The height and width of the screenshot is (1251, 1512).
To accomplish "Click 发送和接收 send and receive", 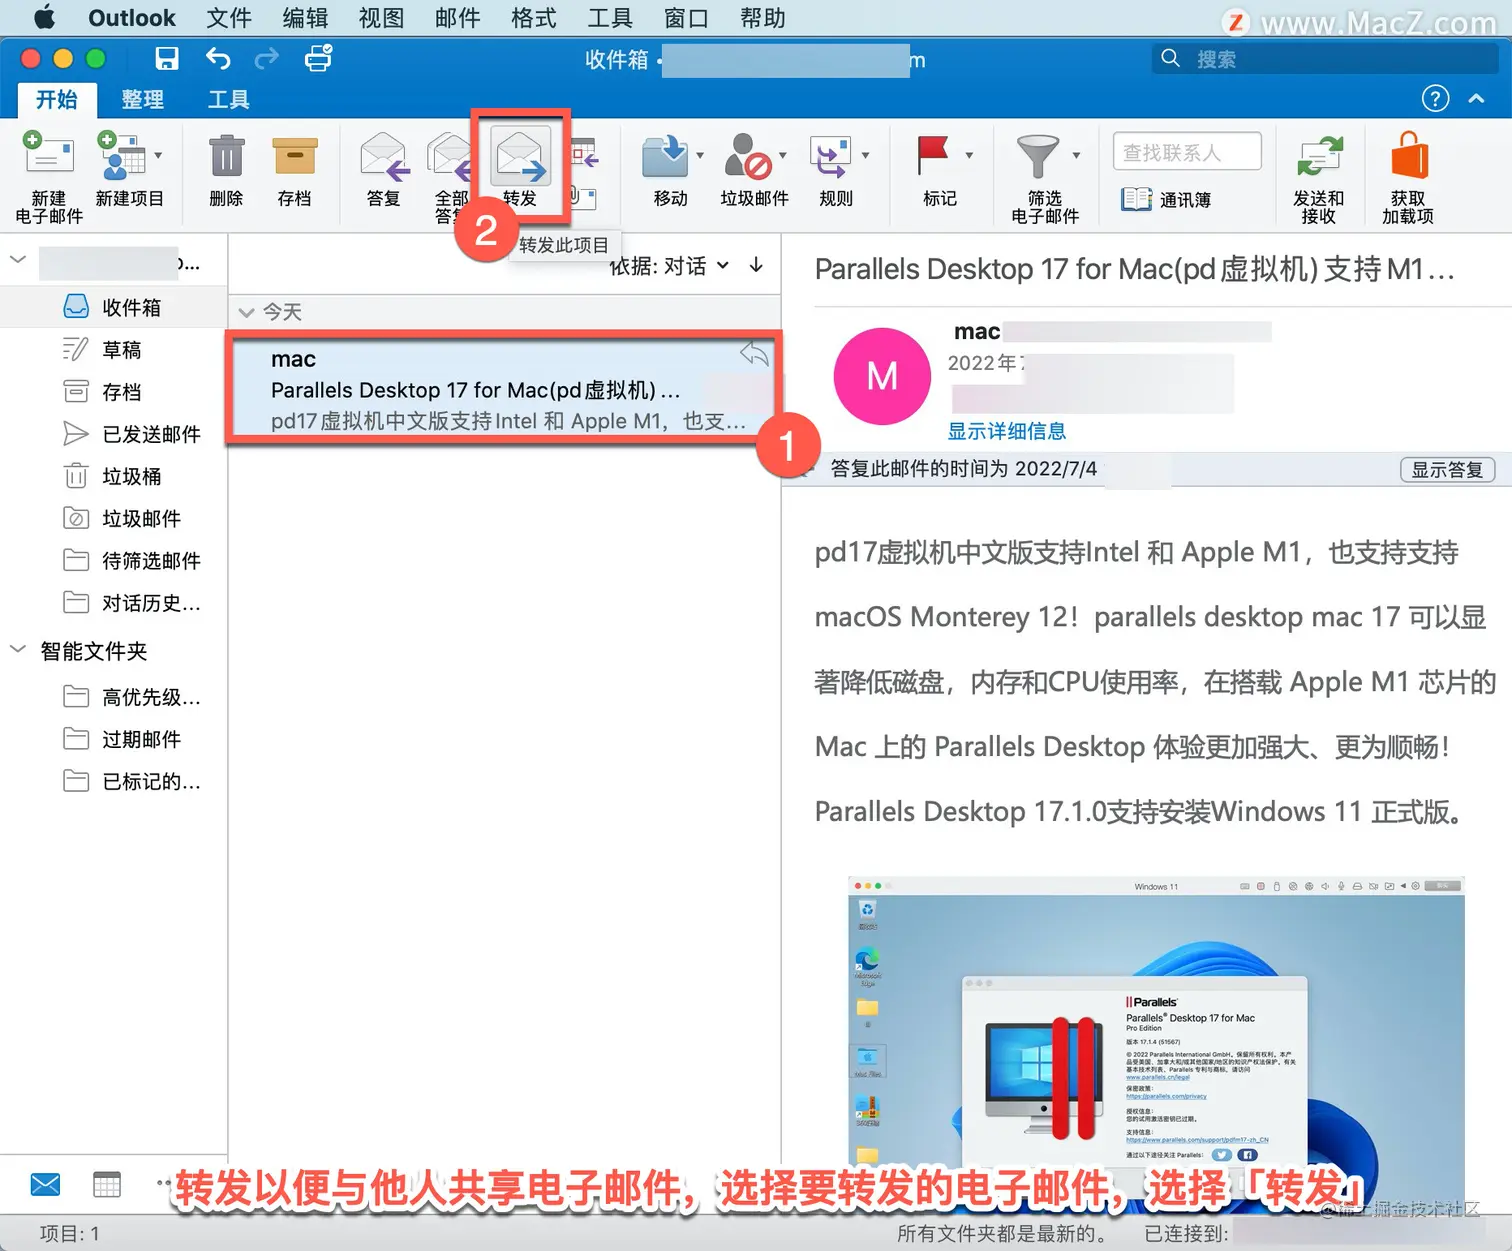I will point(1318,180).
